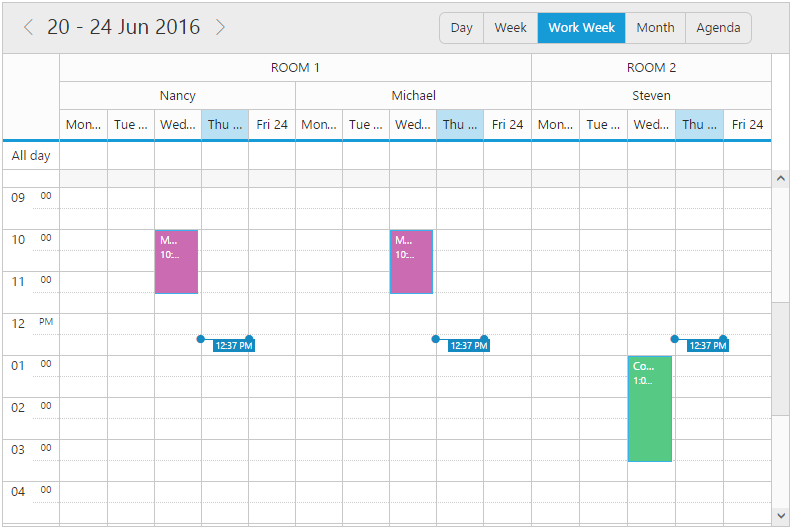Viewport: 793px width, 530px height.
Task: Select the Work Week view
Action: [x=581, y=28]
